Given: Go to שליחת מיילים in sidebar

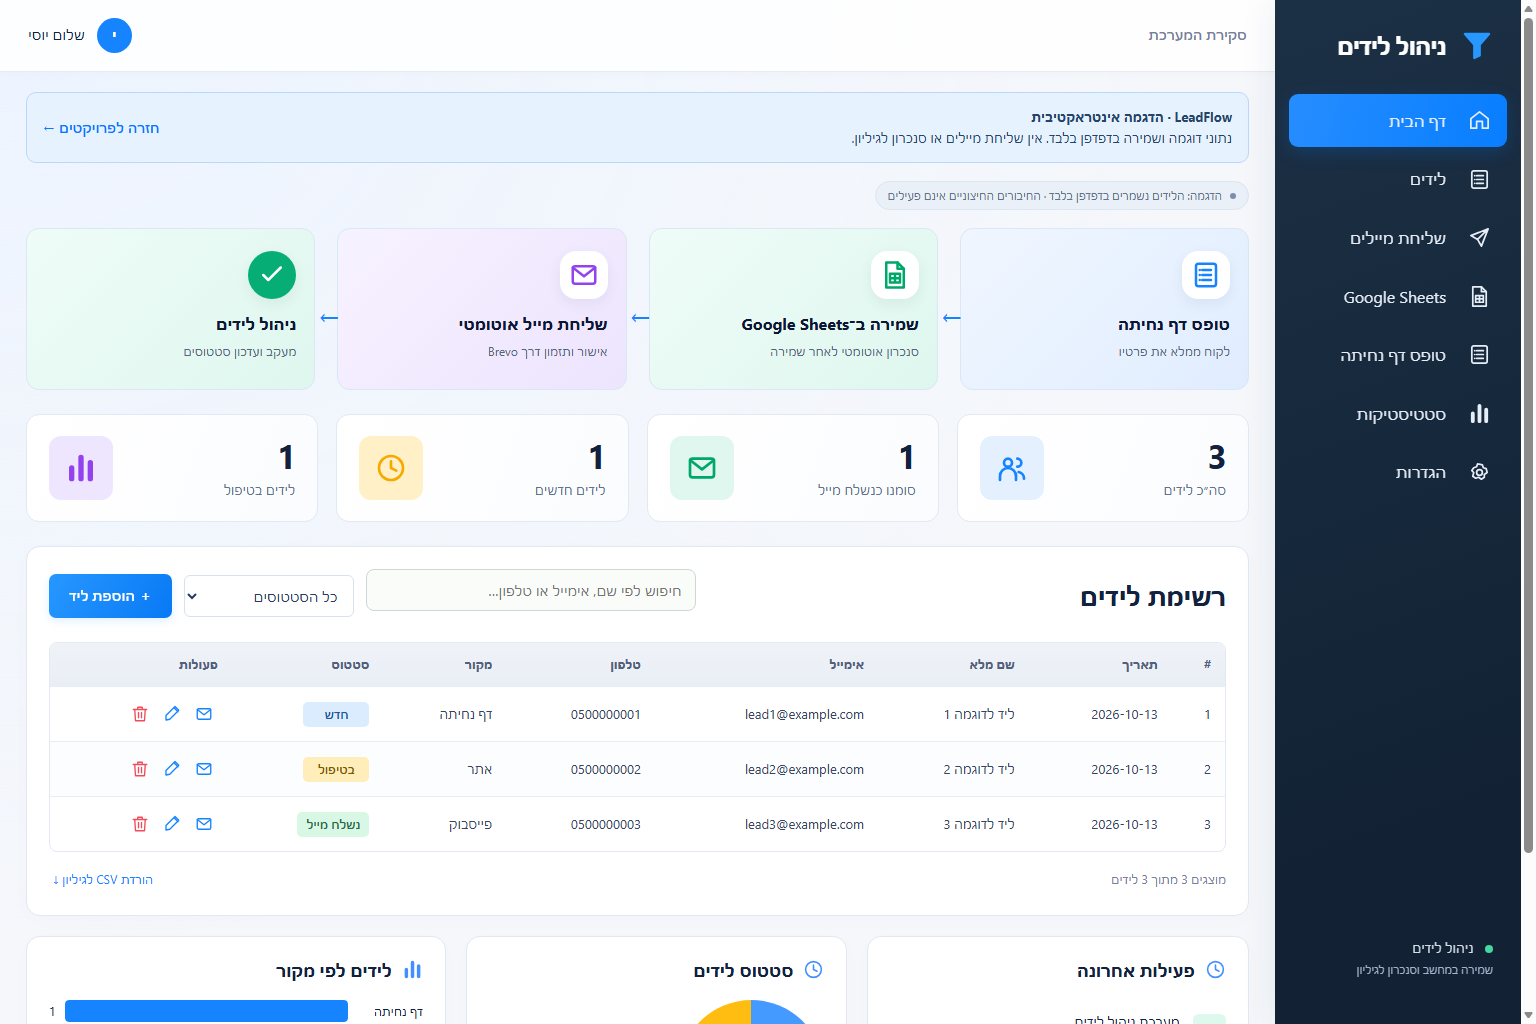Looking at the screenshot, I should [x=1398, y=238].
